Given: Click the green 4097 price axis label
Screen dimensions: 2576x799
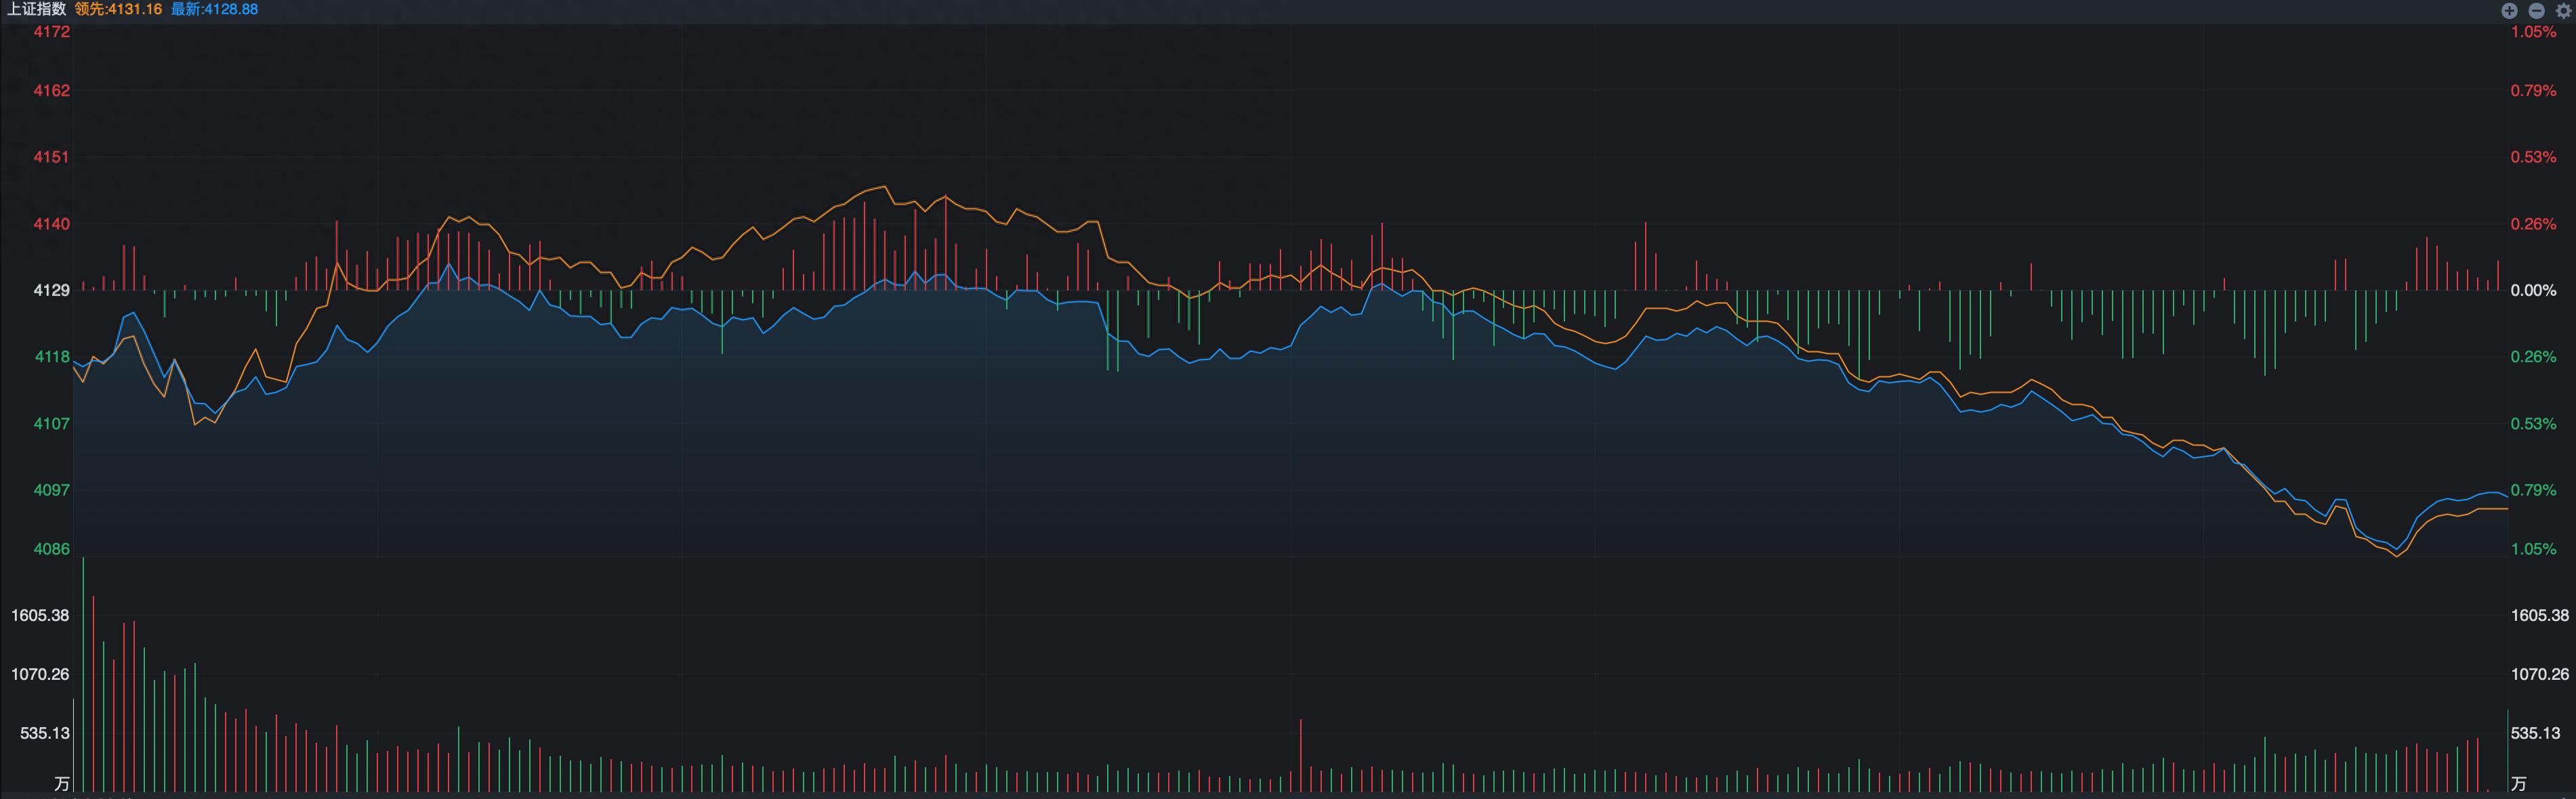Looking at the screenshot, I should tap(51, 490).
